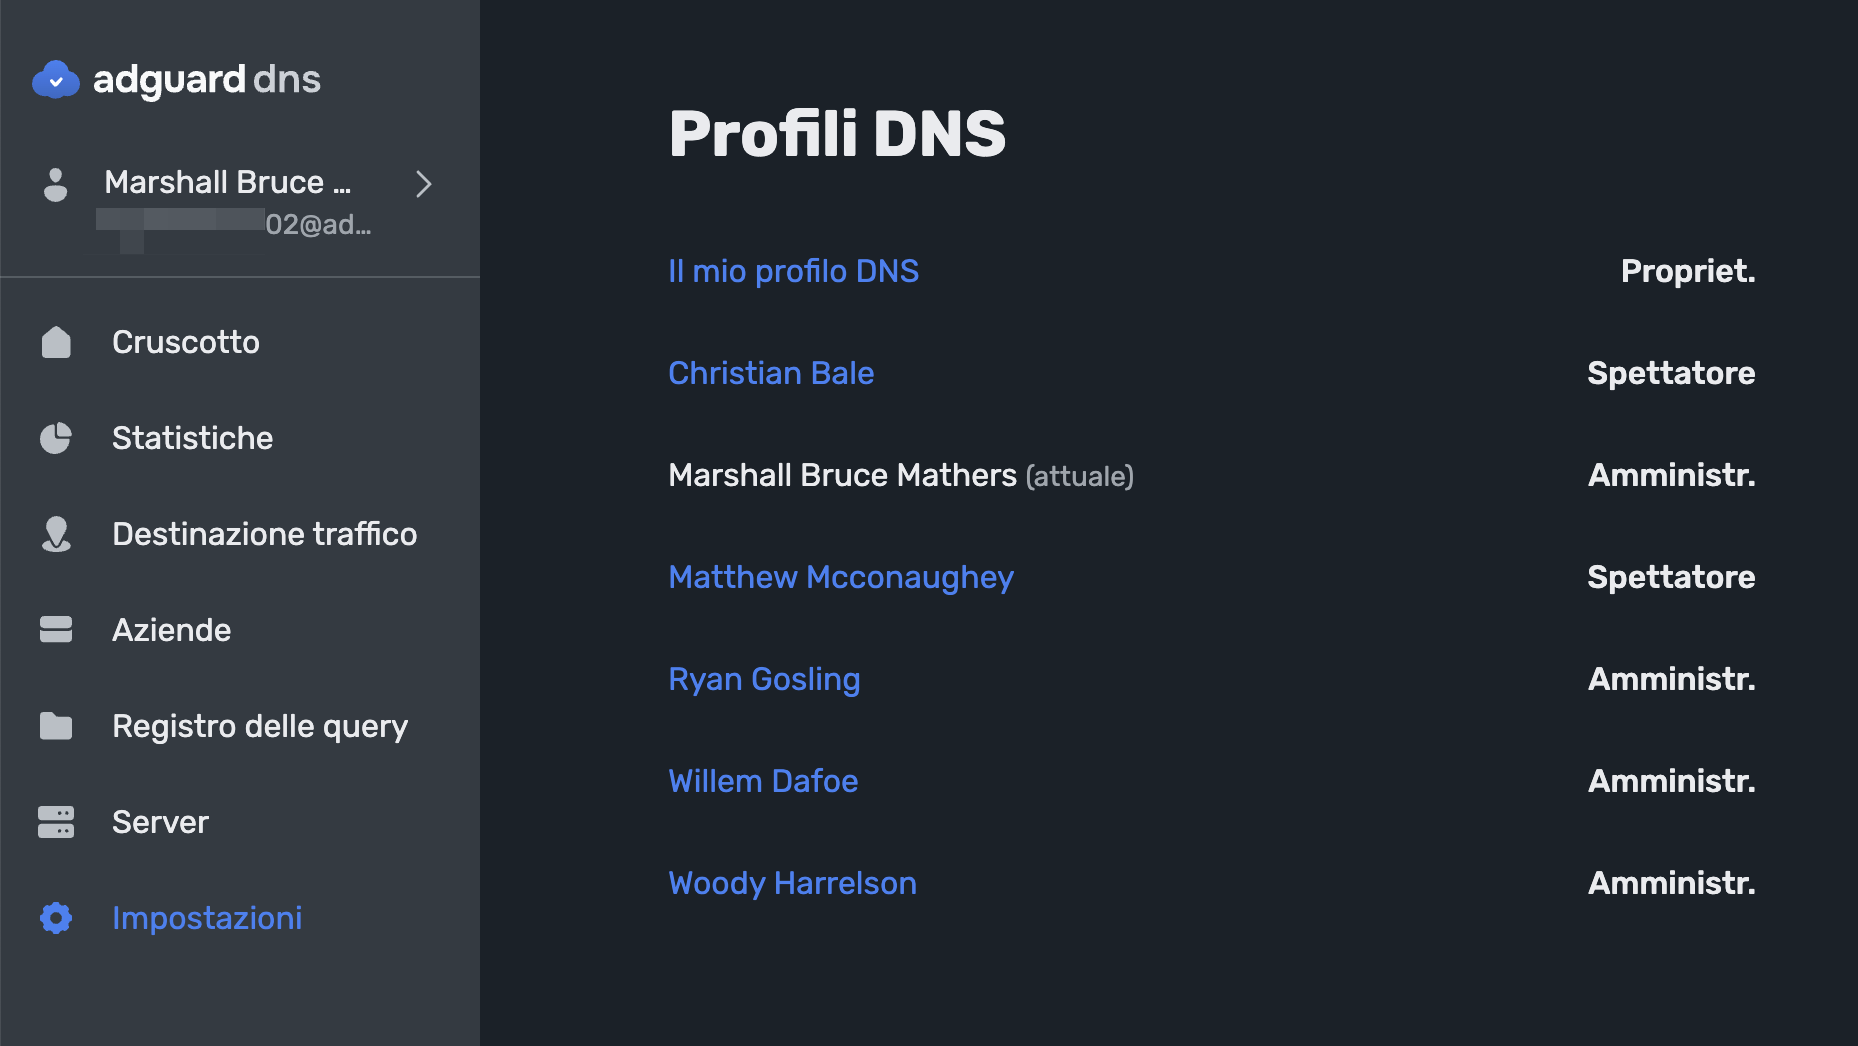Select Cruscotto in the sidebar menu
The height and width of the screenshot is (1046, 1858).
185,342
